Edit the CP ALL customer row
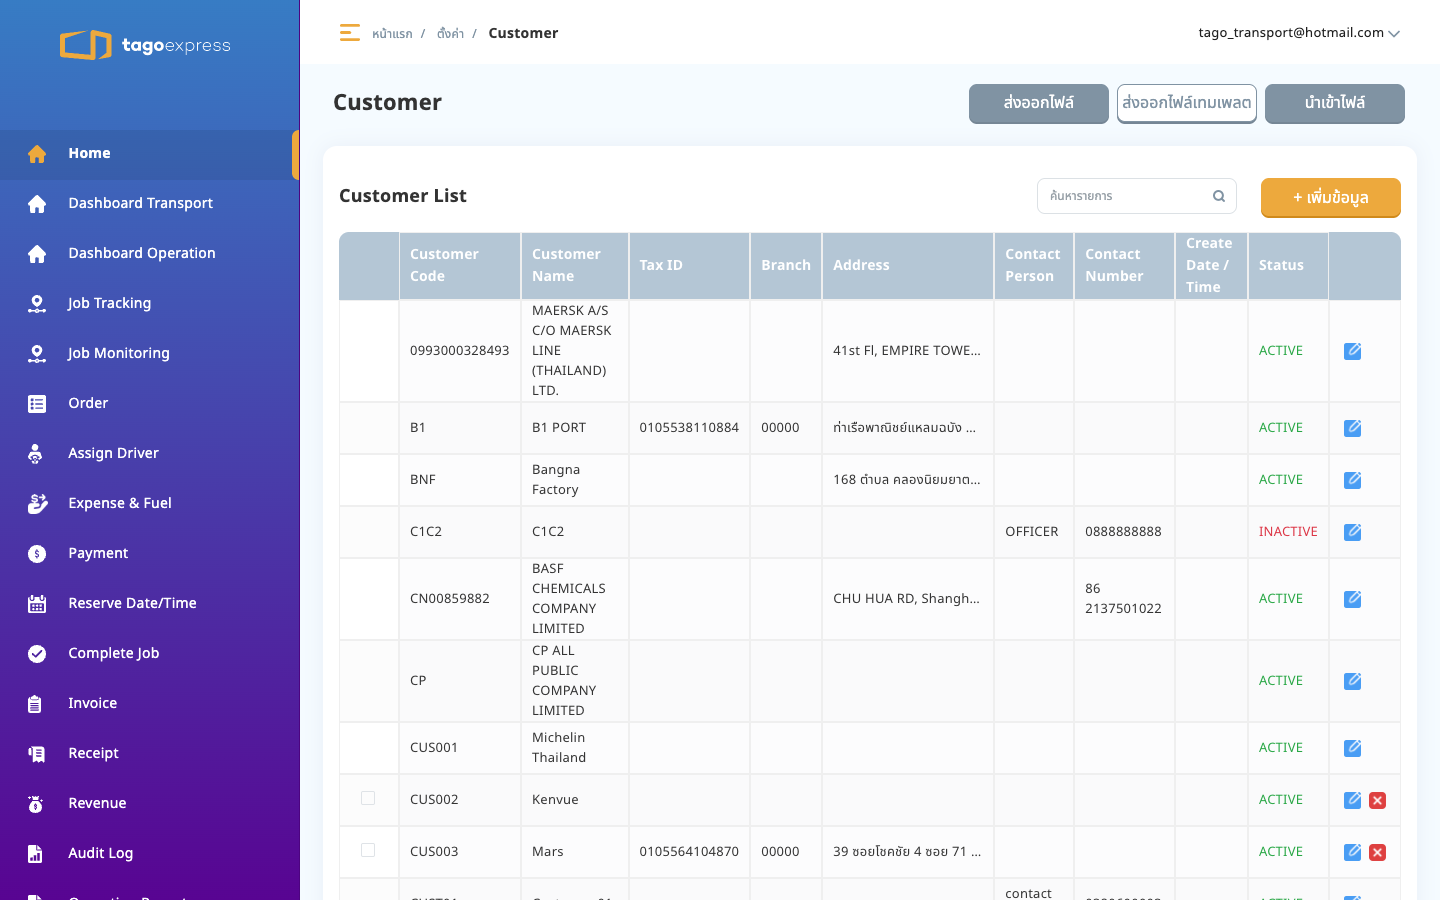This screenshot has height=900, width=1440. [1353, 681]
